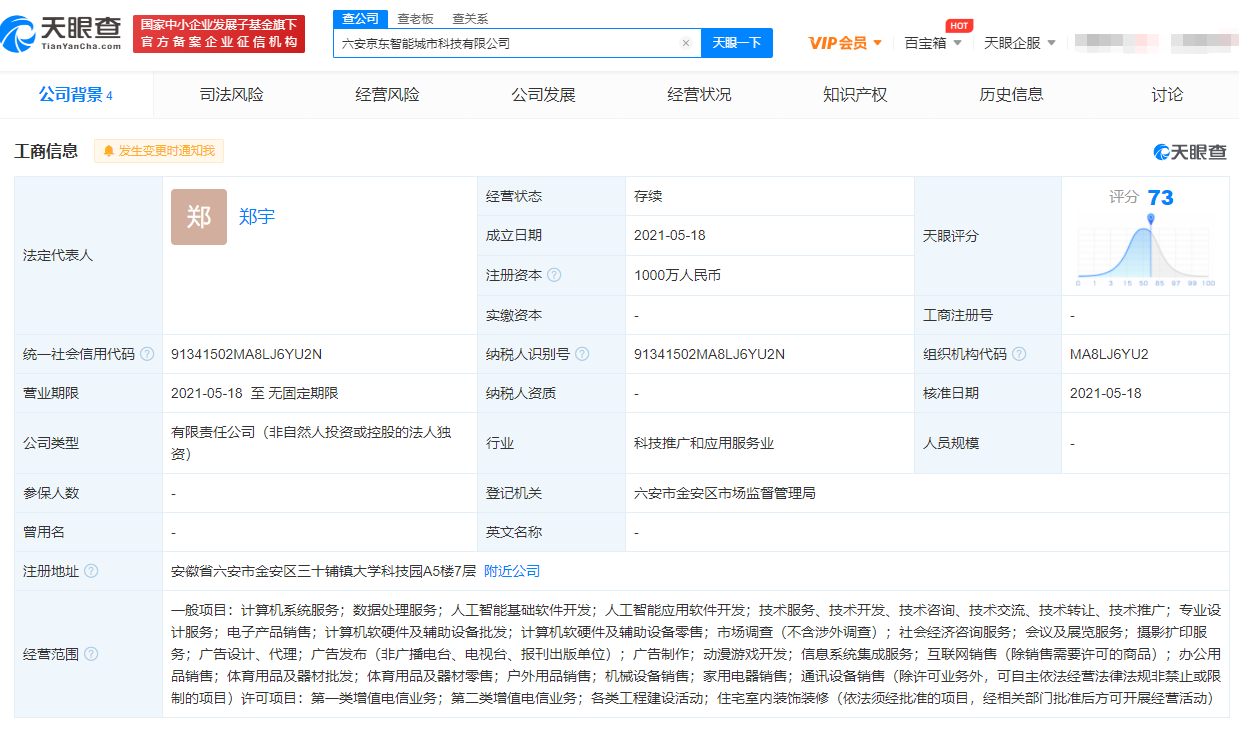Image resolution: width=1239 pixels, height=736 pixels.
Task: Click help icon next to 注册资本
Action: point(554,275)
